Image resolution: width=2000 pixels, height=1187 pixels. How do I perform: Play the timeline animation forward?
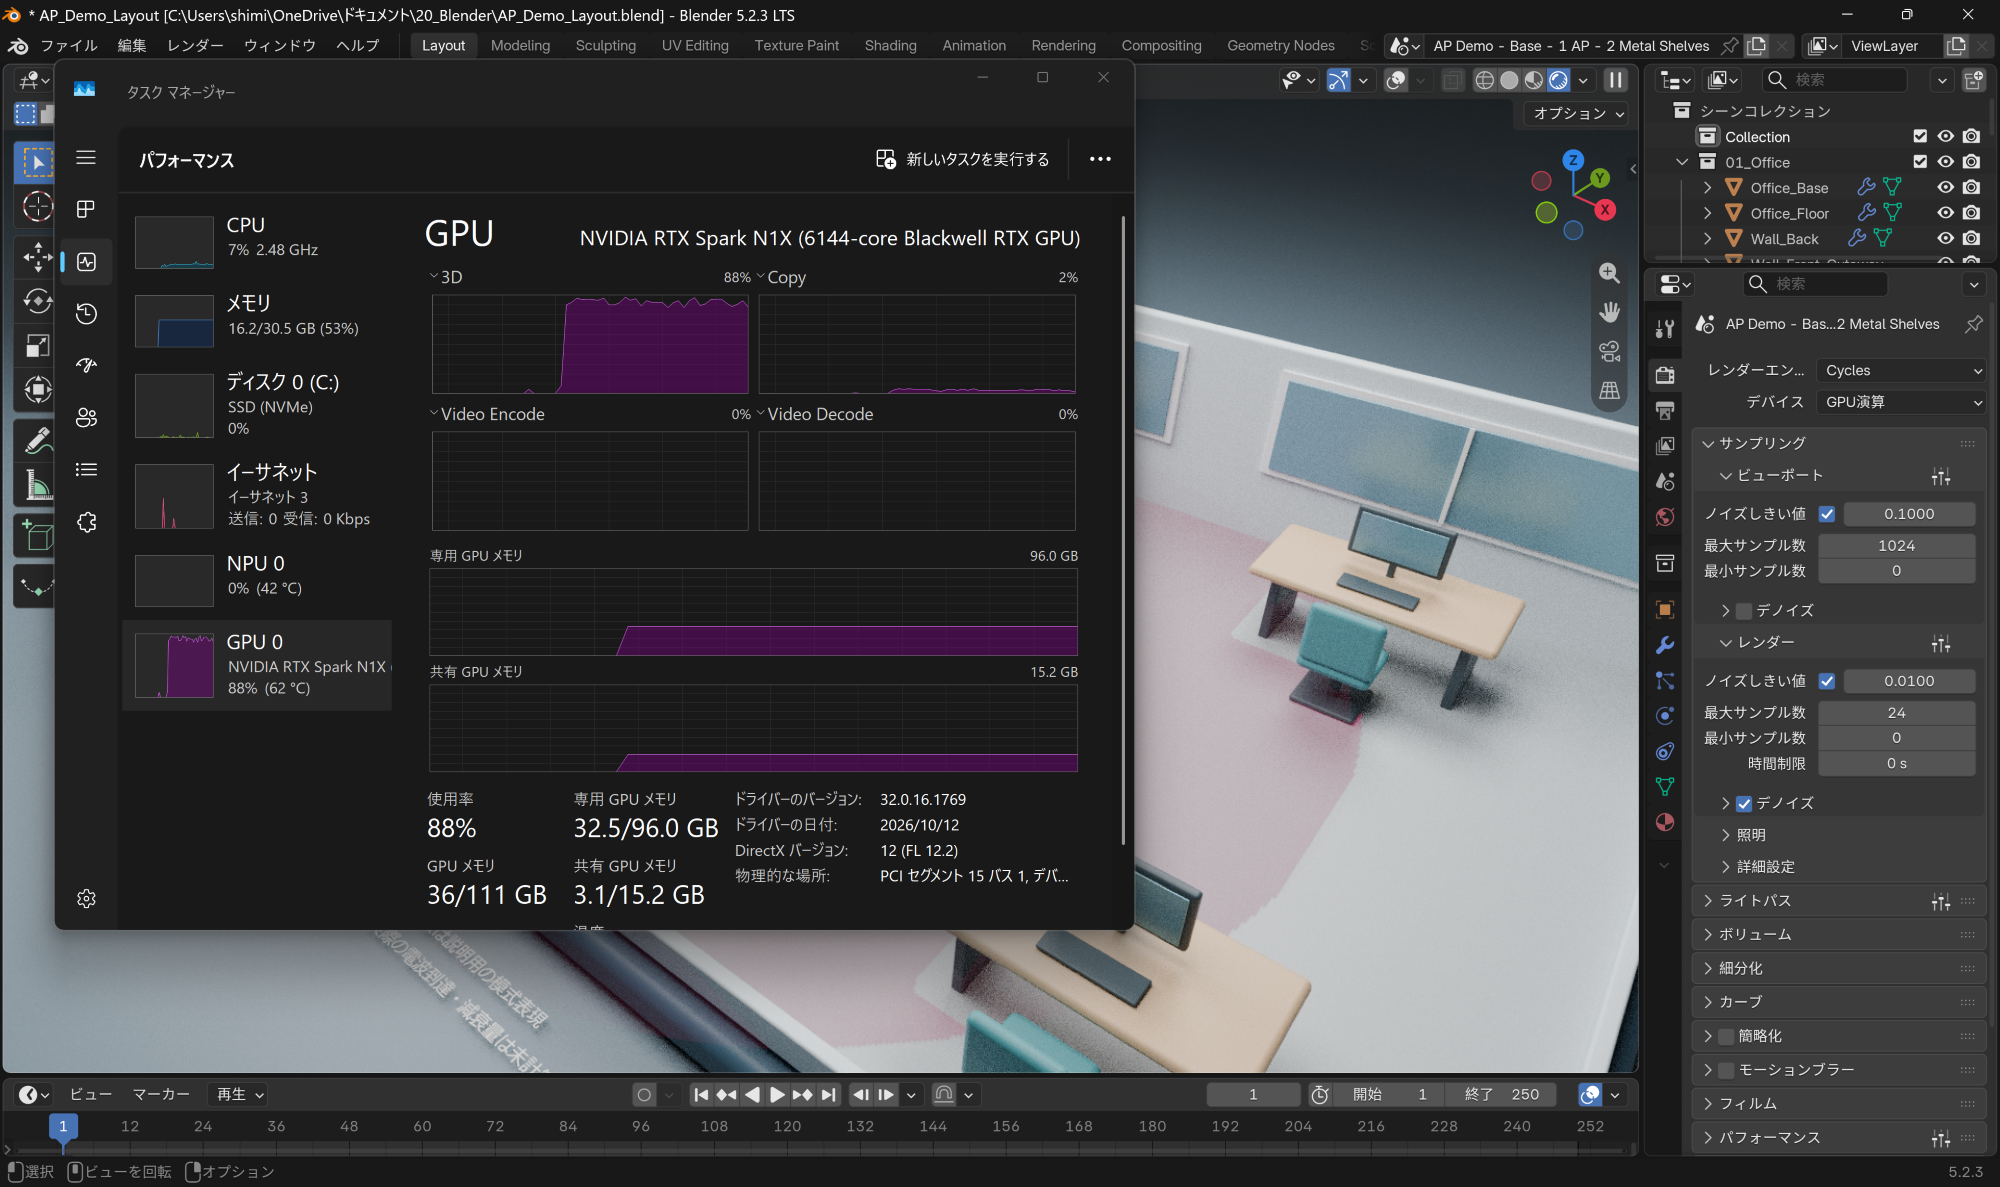click(x=777, y=1095)
